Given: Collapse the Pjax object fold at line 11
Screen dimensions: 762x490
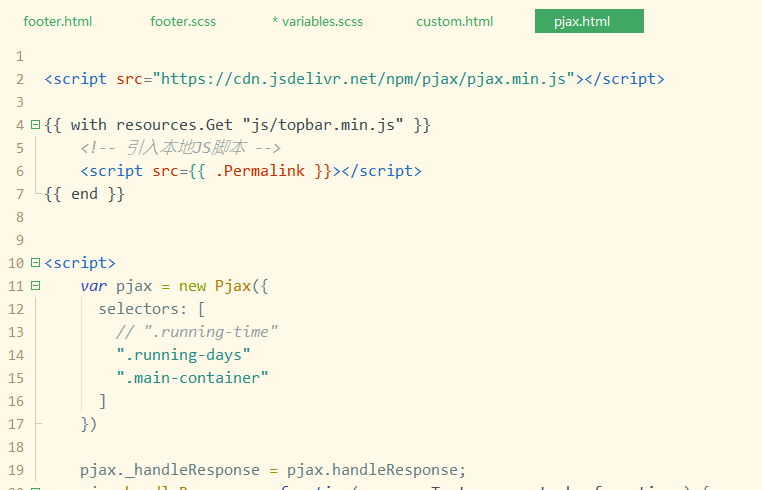Looking at the screenshot, I should [x=35, y=286].
